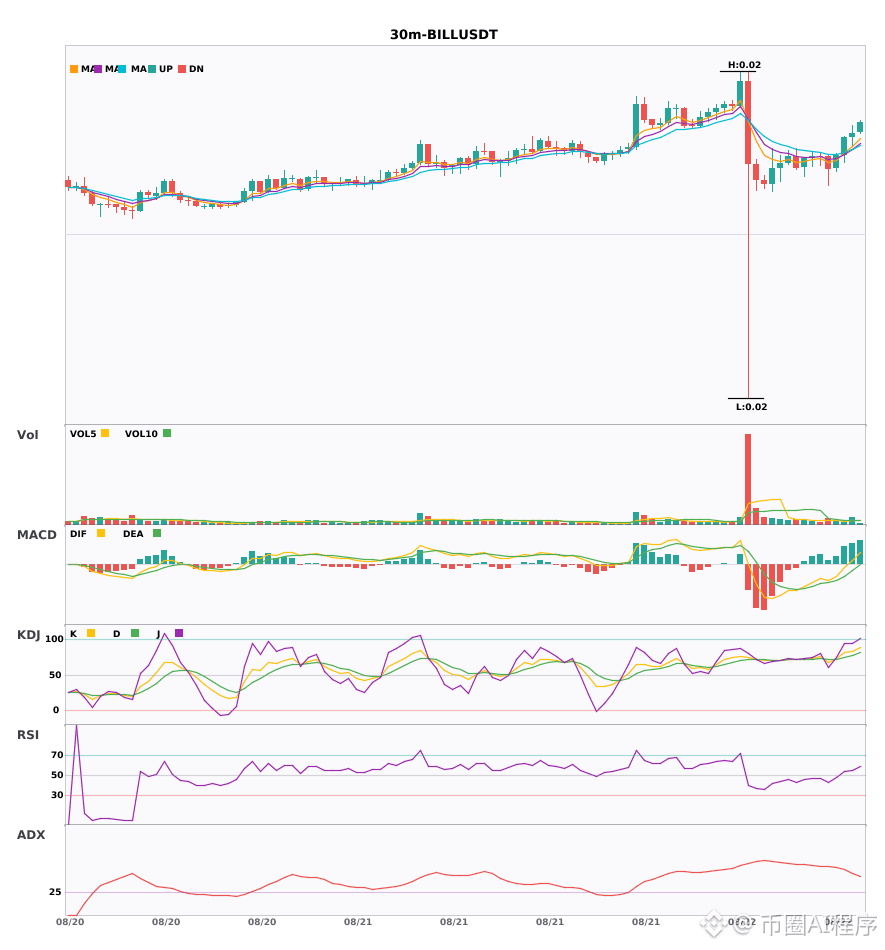The width and height of the screenshot is (885, 950).
Task: Click the L:0.02 low price label
Action: coord(751,407)
